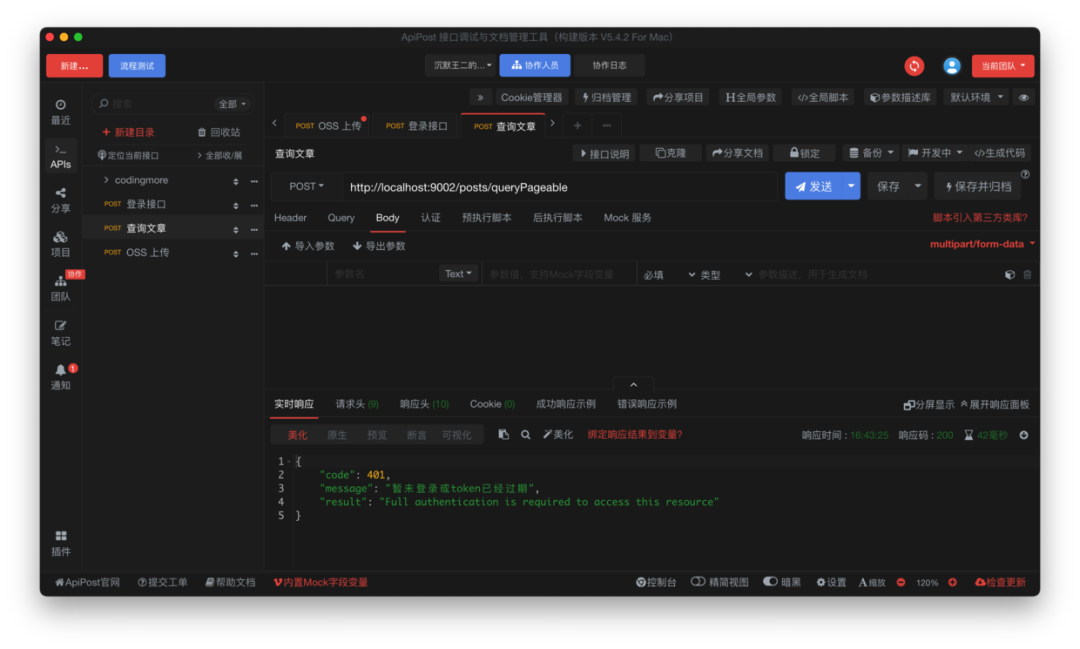Click the 绑定响应结果到变量 link

634,435
